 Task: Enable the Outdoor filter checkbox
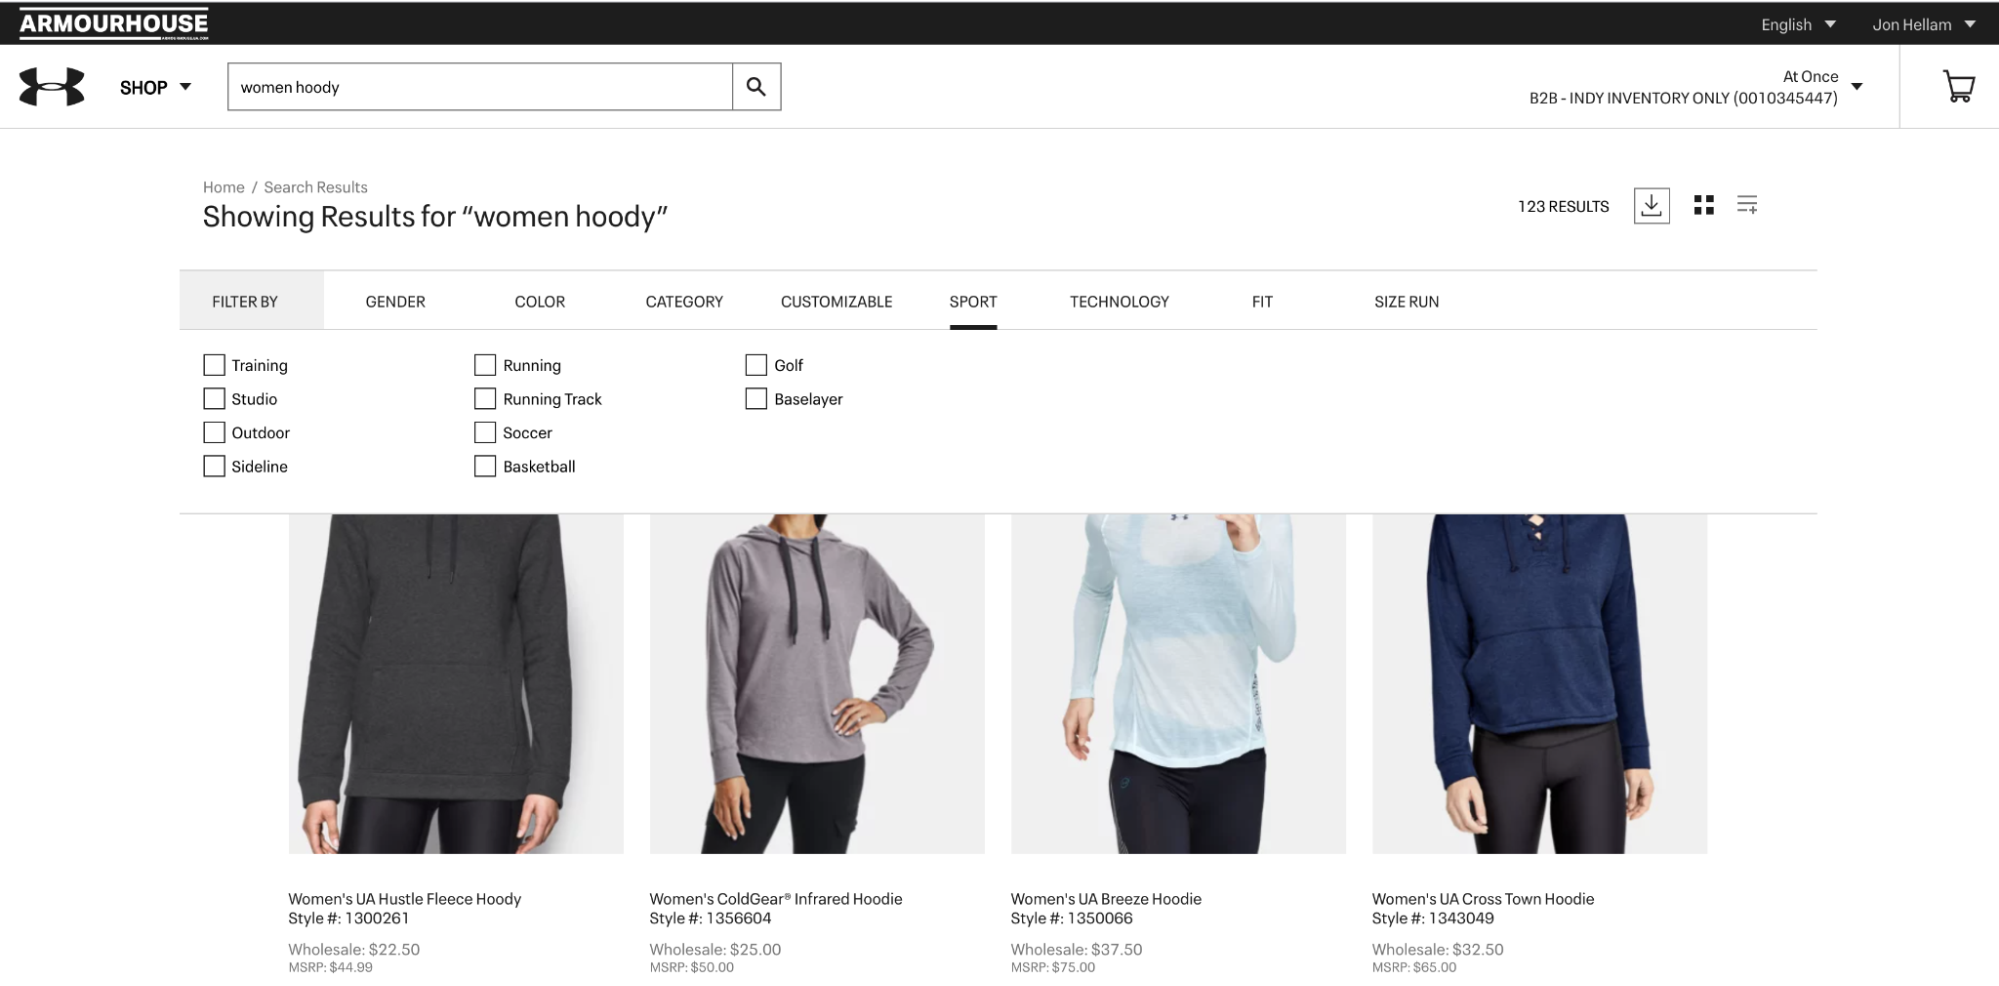pyautogui.click(x=214, y=433)
